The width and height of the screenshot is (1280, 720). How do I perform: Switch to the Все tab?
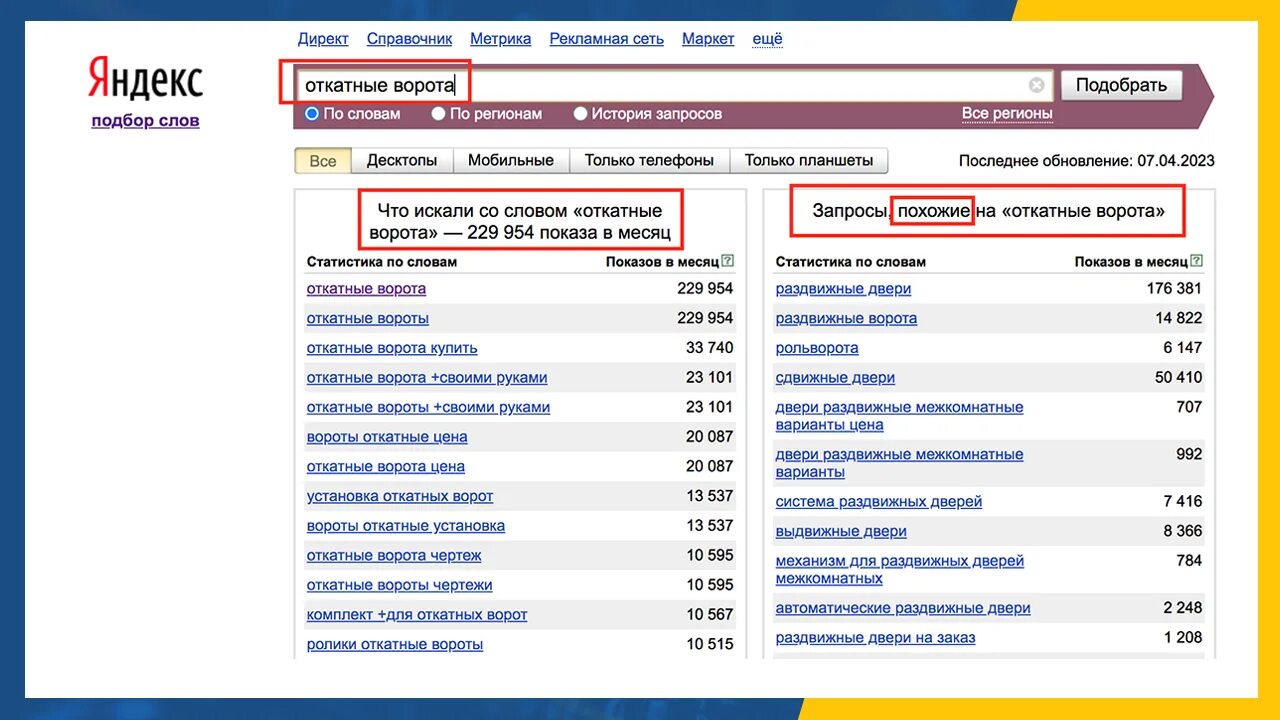323,161
